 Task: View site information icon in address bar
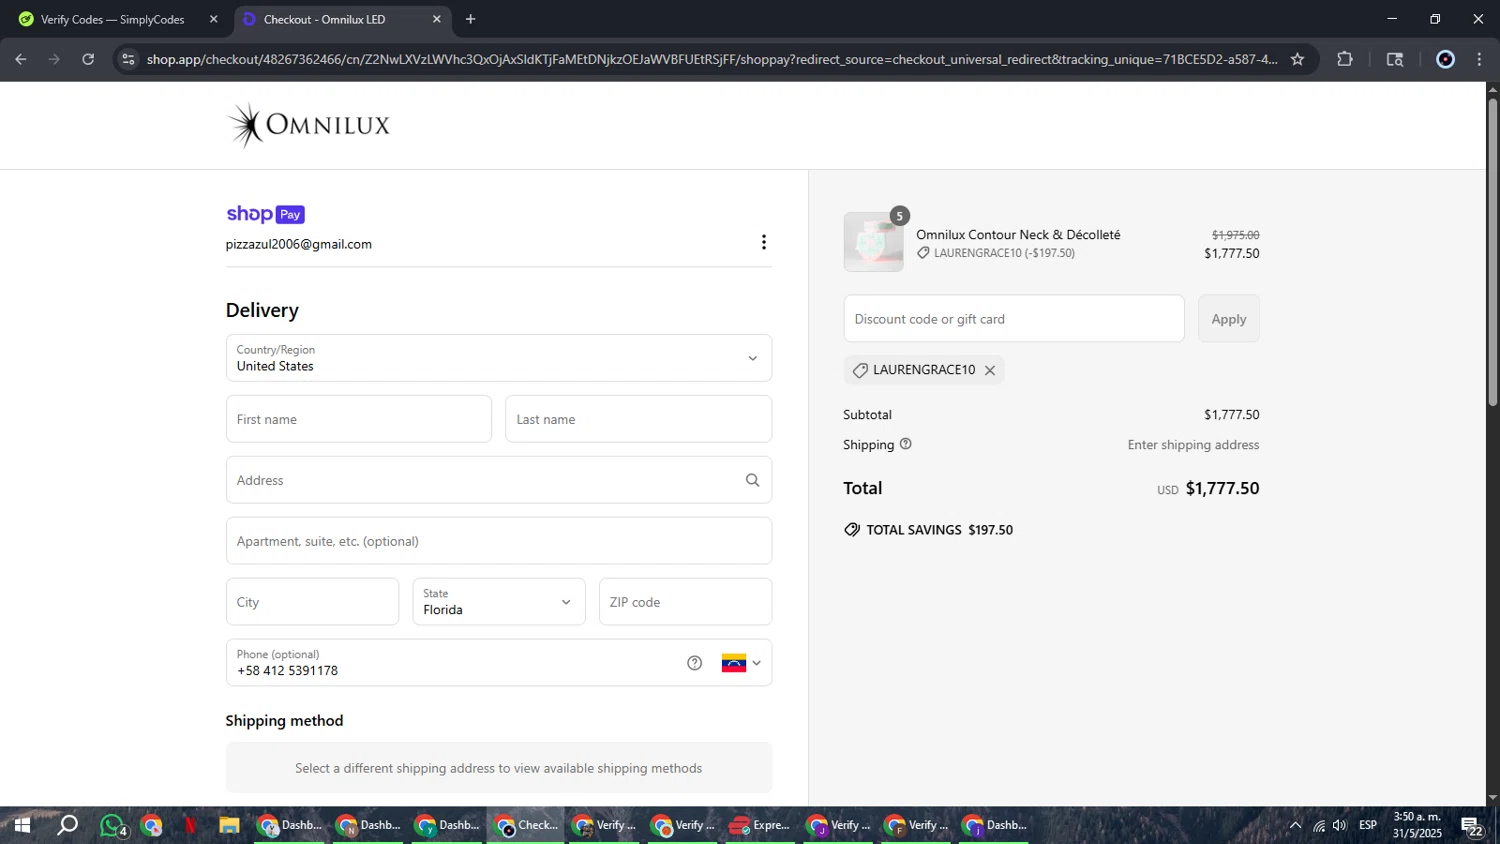128,59
